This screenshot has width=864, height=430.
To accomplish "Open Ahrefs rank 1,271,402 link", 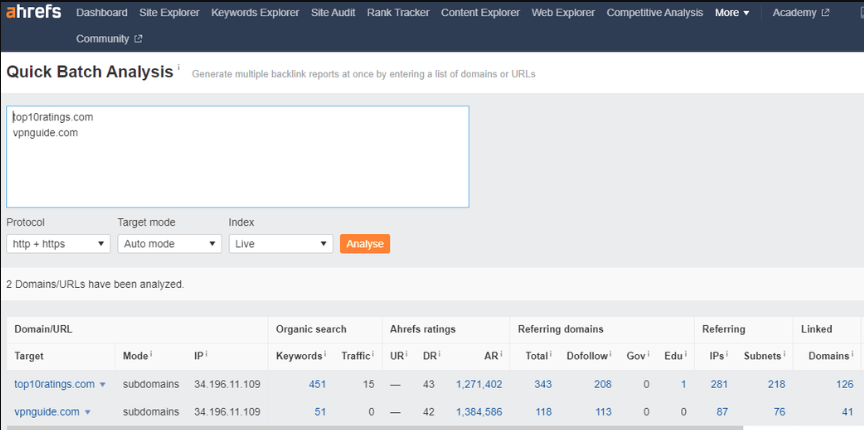I will click(479, 384).
